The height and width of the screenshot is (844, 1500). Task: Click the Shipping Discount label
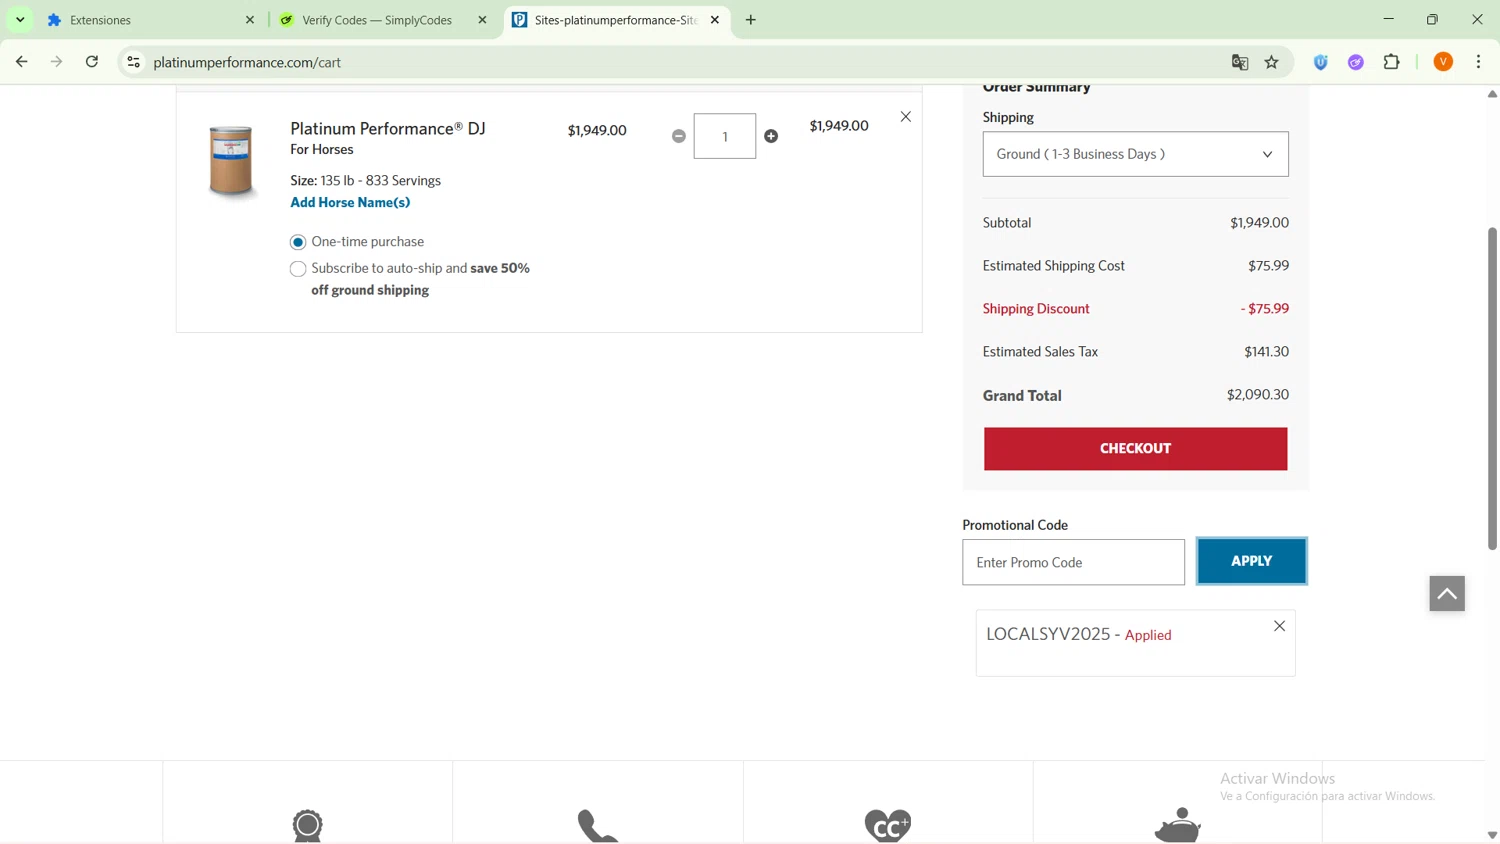point(1036,309)
